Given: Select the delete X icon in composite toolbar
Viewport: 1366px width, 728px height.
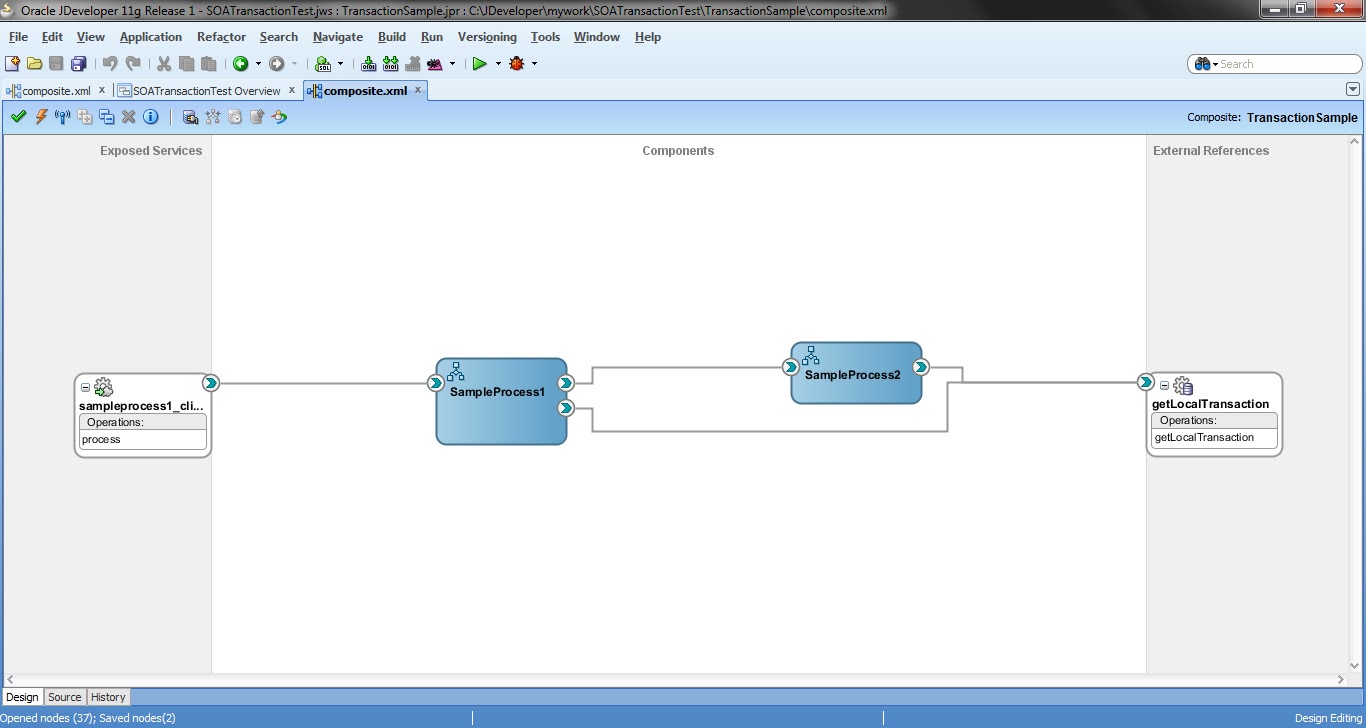Looking at the screenshot, I should click(x=128, y=116).
